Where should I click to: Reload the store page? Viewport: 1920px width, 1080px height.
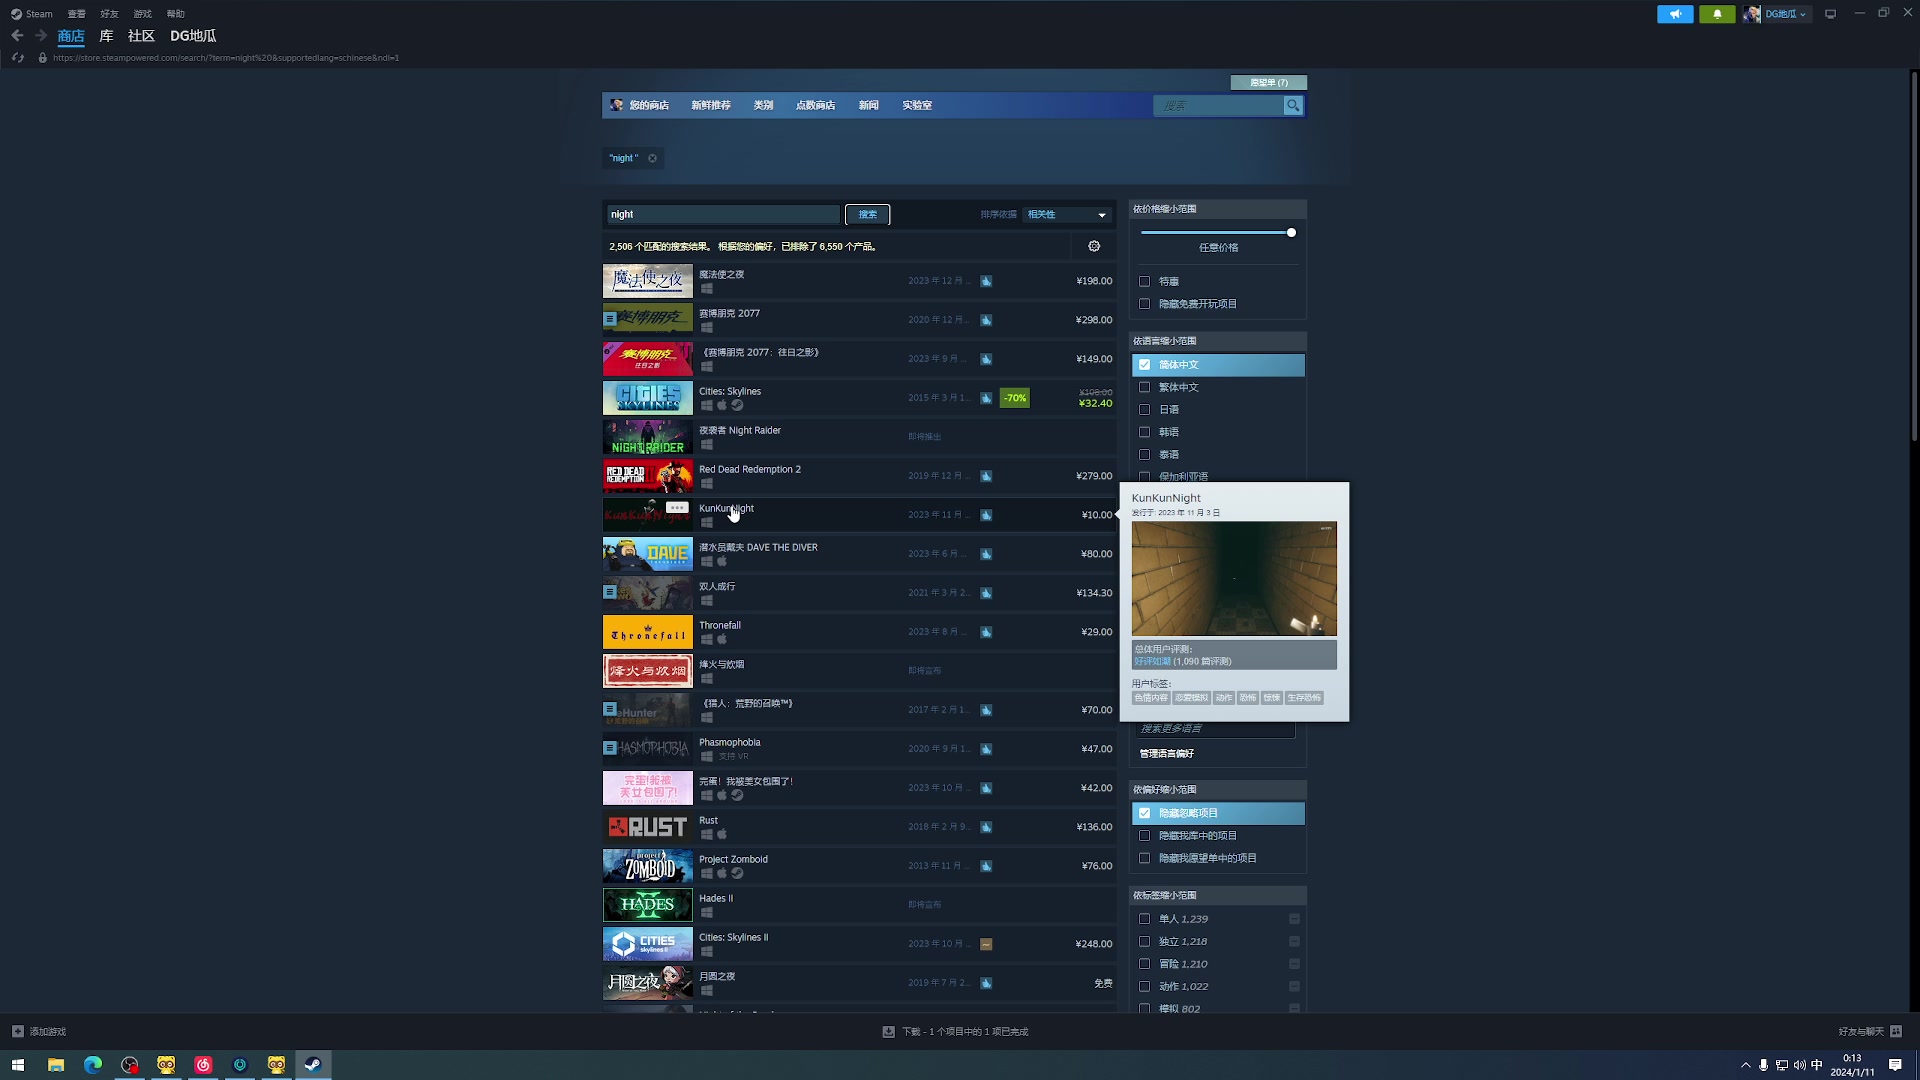point(17,58)
